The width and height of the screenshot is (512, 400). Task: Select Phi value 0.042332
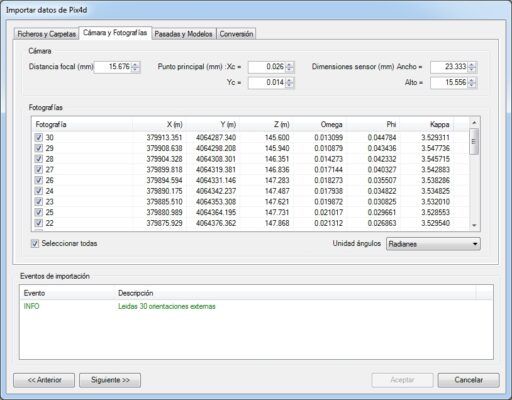tap(382, 159)
